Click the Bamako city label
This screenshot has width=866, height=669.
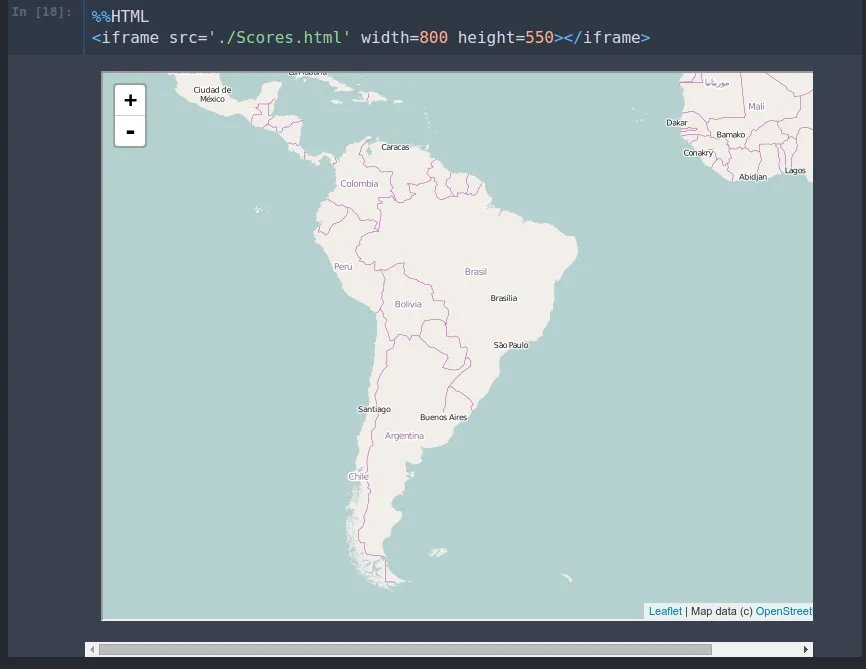[x=731, y=135]
